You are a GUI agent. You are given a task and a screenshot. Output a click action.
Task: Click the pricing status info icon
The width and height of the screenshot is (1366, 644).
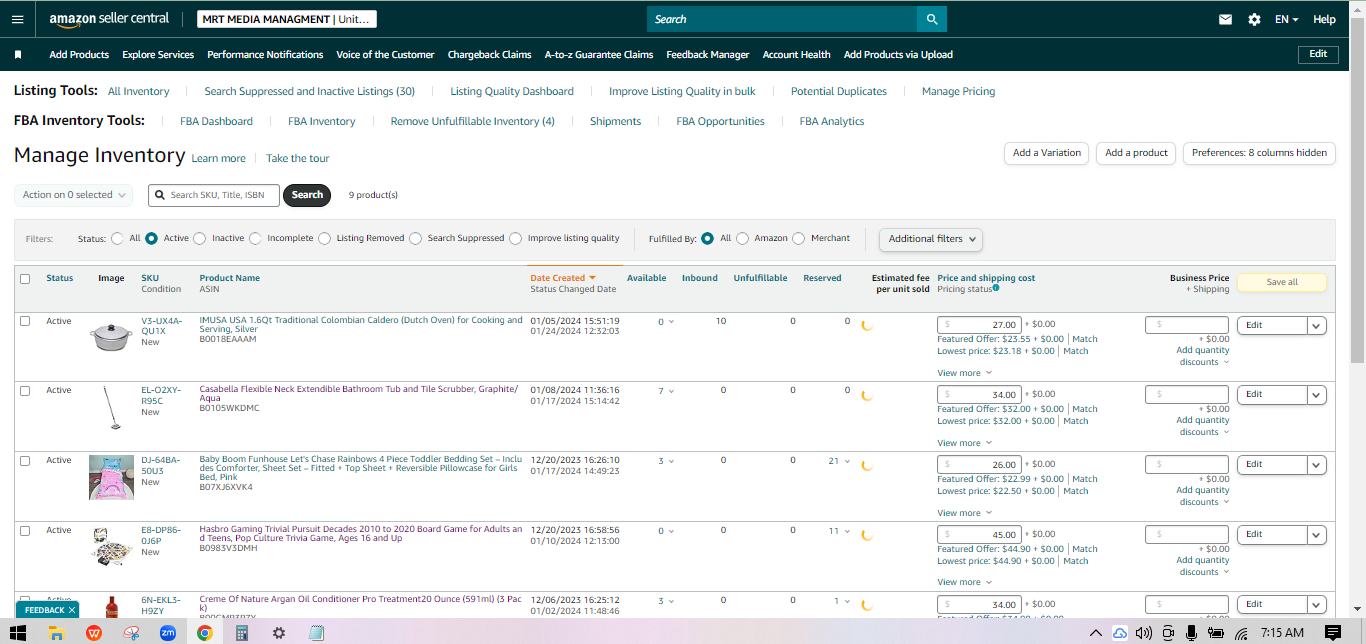point(996,288)
